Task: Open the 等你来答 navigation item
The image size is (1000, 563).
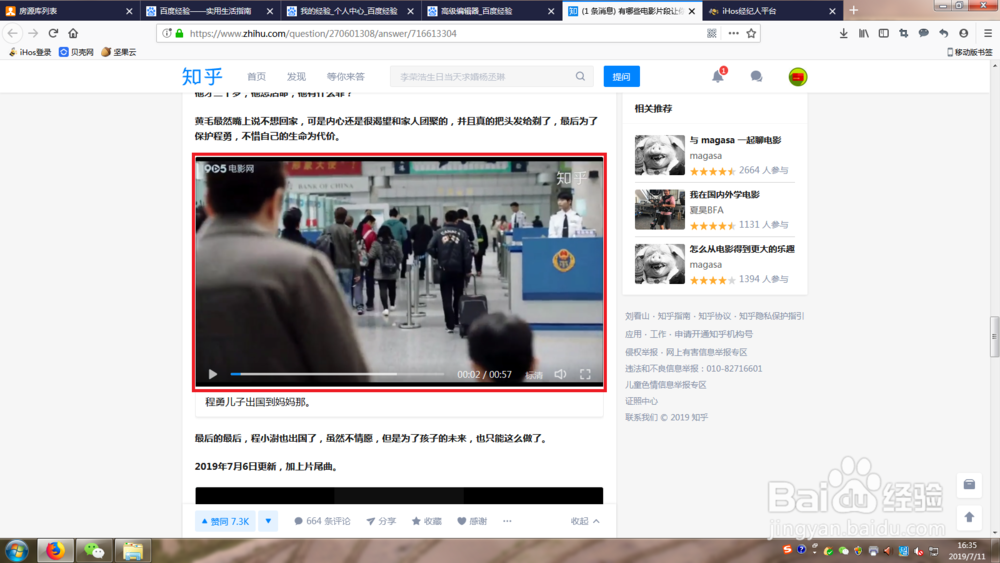Action: coord(346,77)
